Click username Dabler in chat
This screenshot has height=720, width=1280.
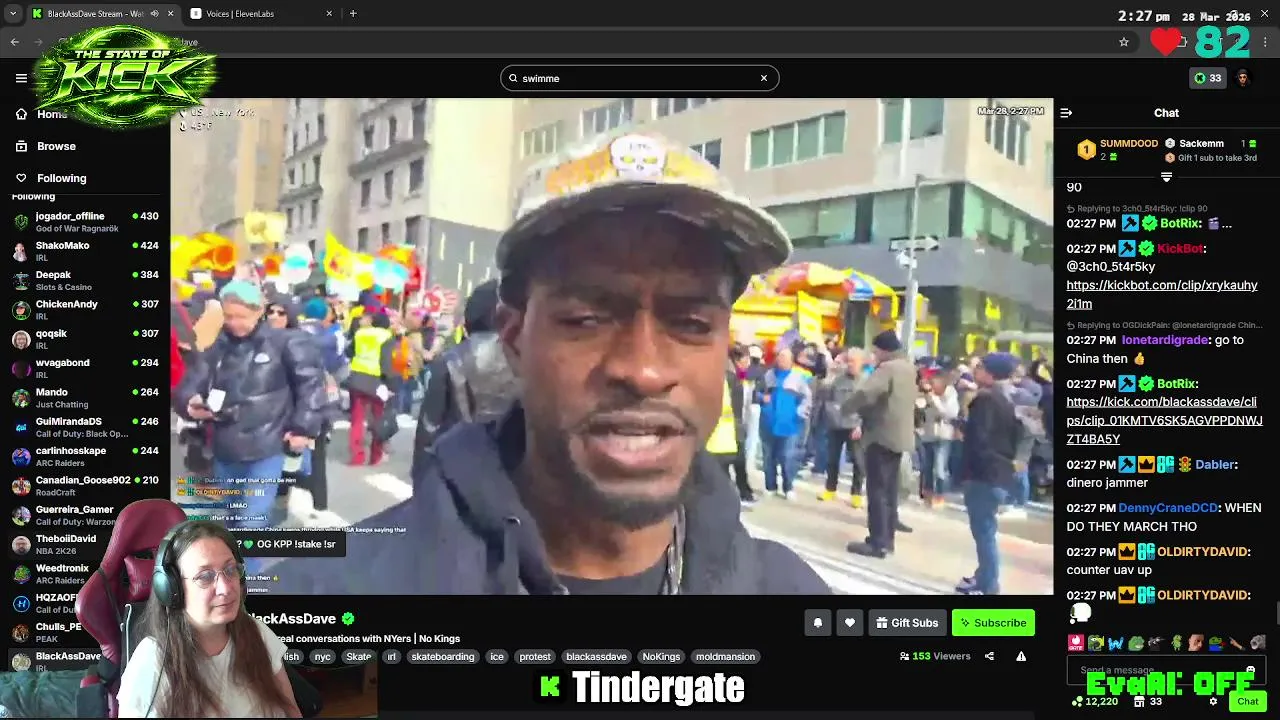[1215, 465]
